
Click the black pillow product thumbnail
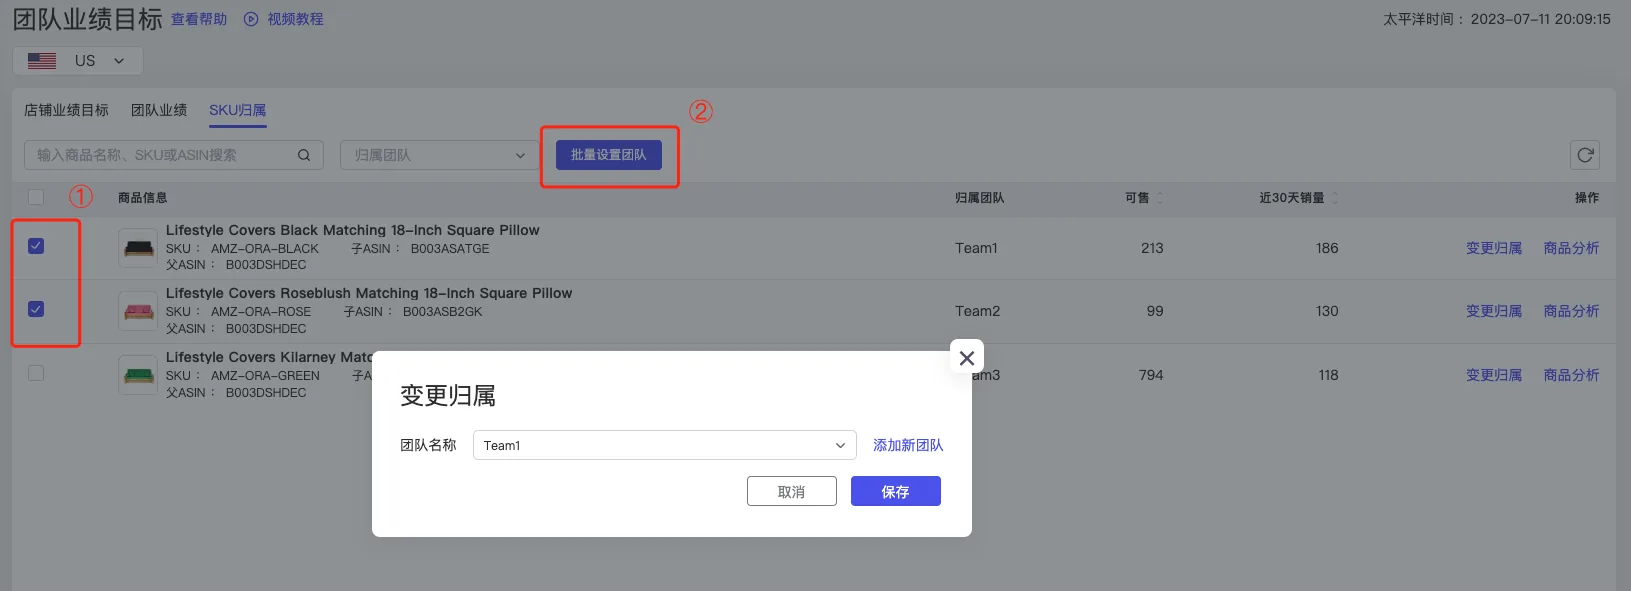[138, 247]
